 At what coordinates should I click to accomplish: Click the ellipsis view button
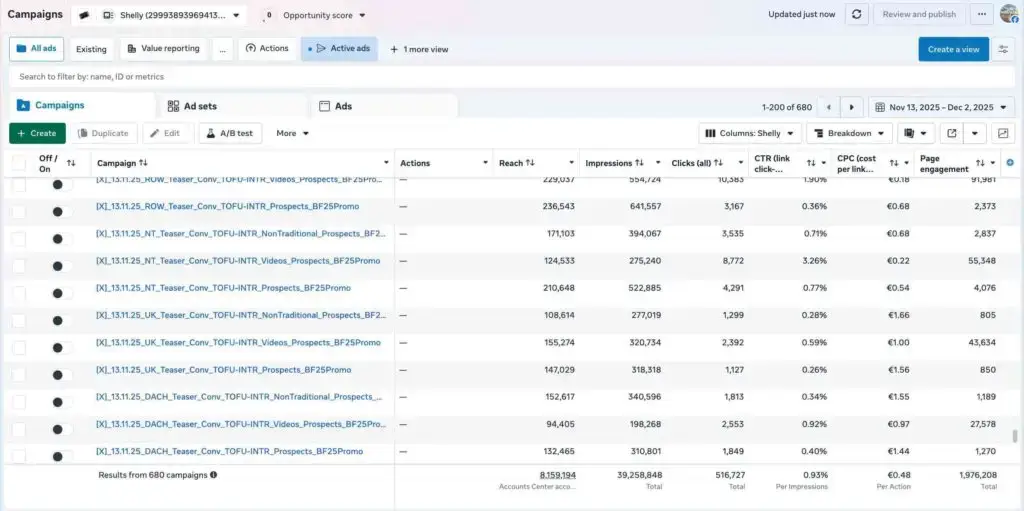(x=222, y=49)
